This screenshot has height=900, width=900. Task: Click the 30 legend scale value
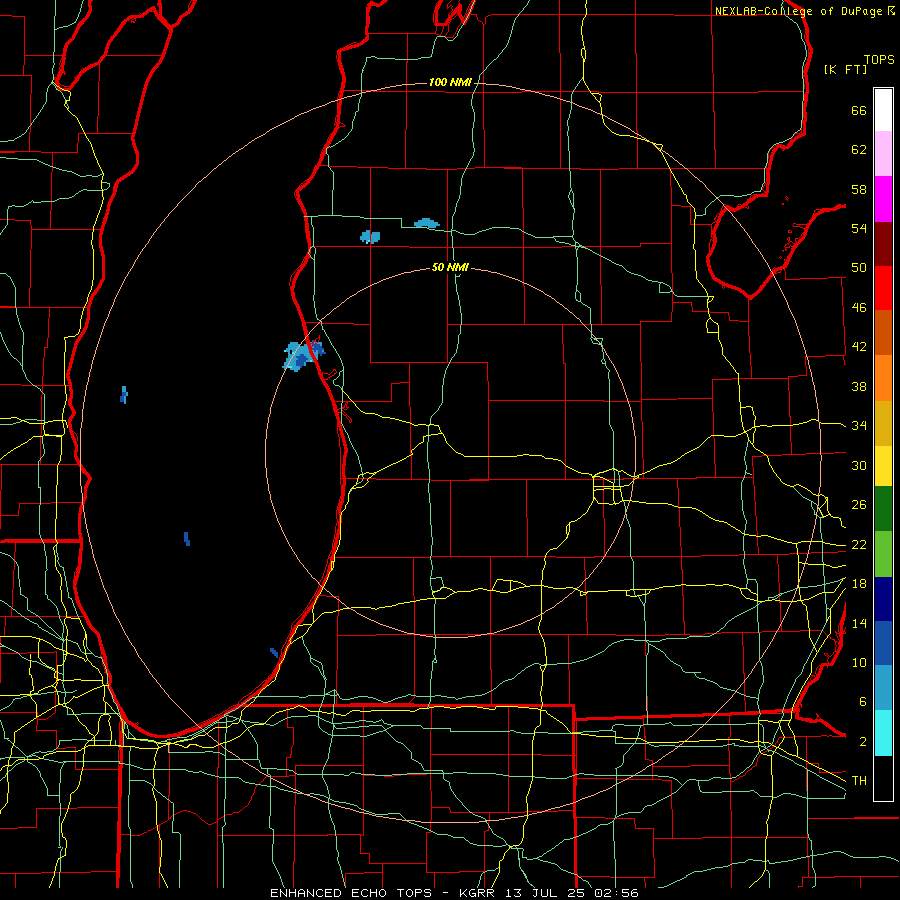[859, 465]
